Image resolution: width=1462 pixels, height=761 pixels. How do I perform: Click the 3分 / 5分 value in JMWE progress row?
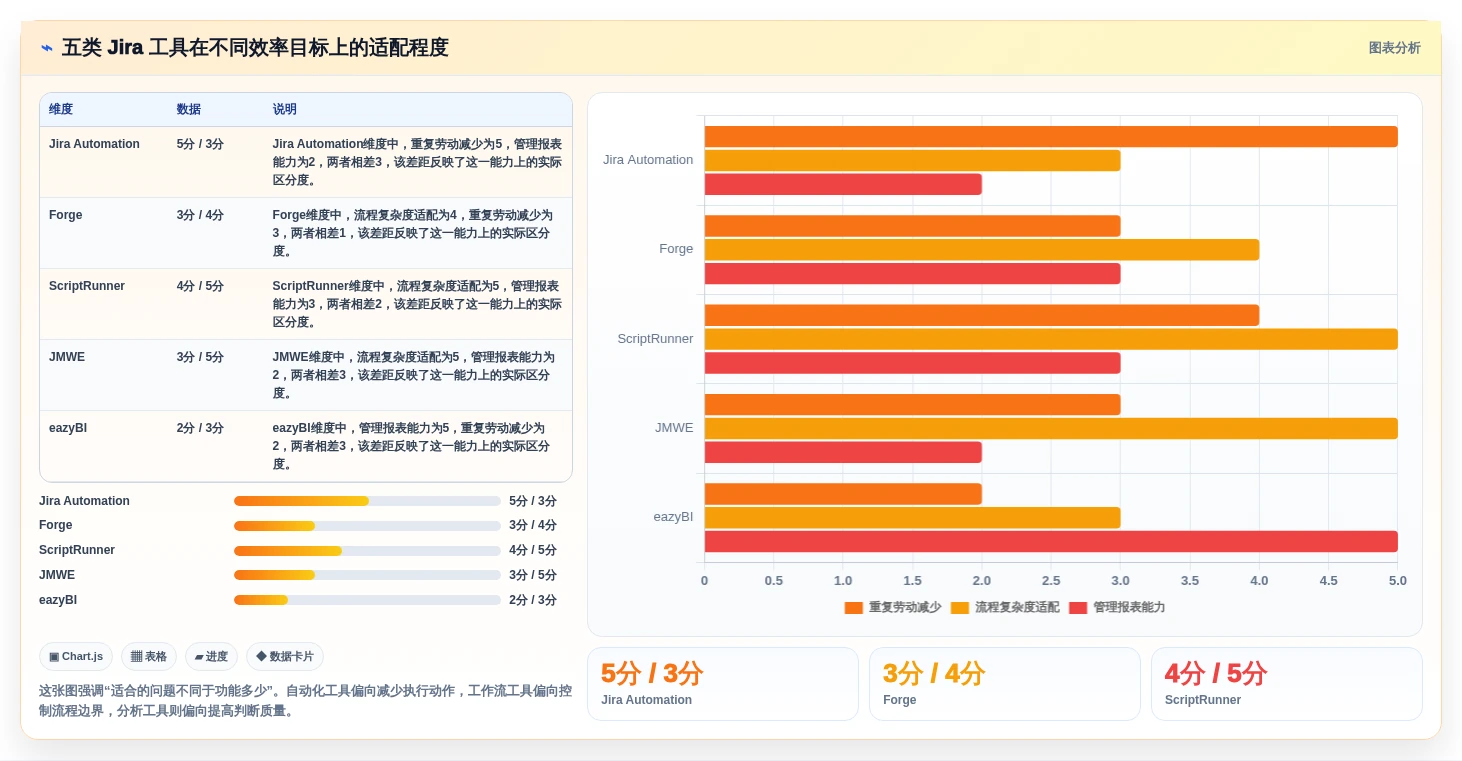533,575
